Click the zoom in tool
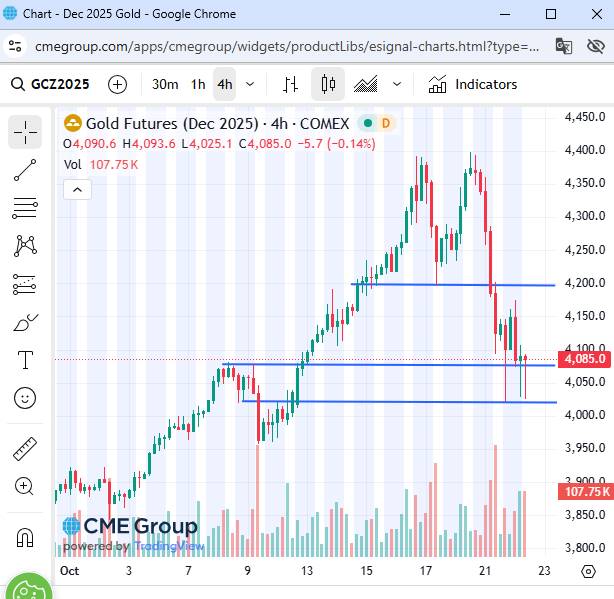614x599 pixels. 26,487
